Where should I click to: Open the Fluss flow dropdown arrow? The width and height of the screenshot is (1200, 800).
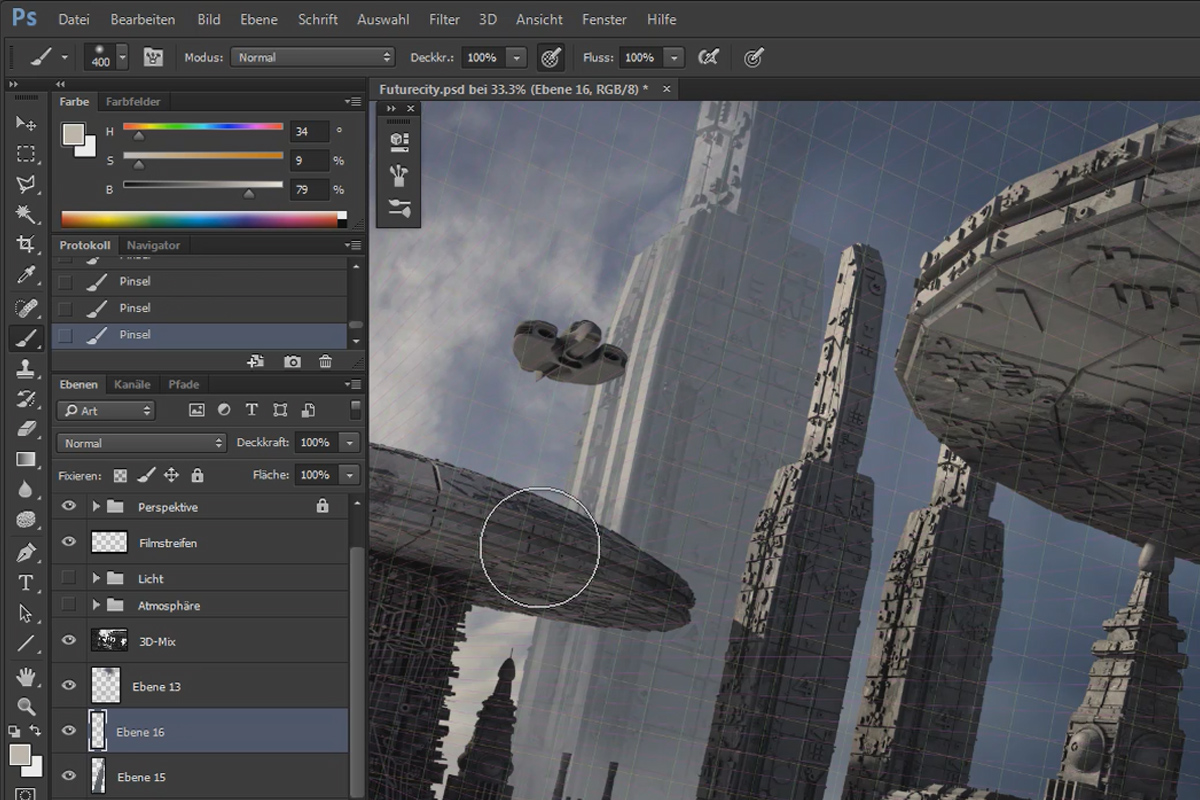click(674, 58)
